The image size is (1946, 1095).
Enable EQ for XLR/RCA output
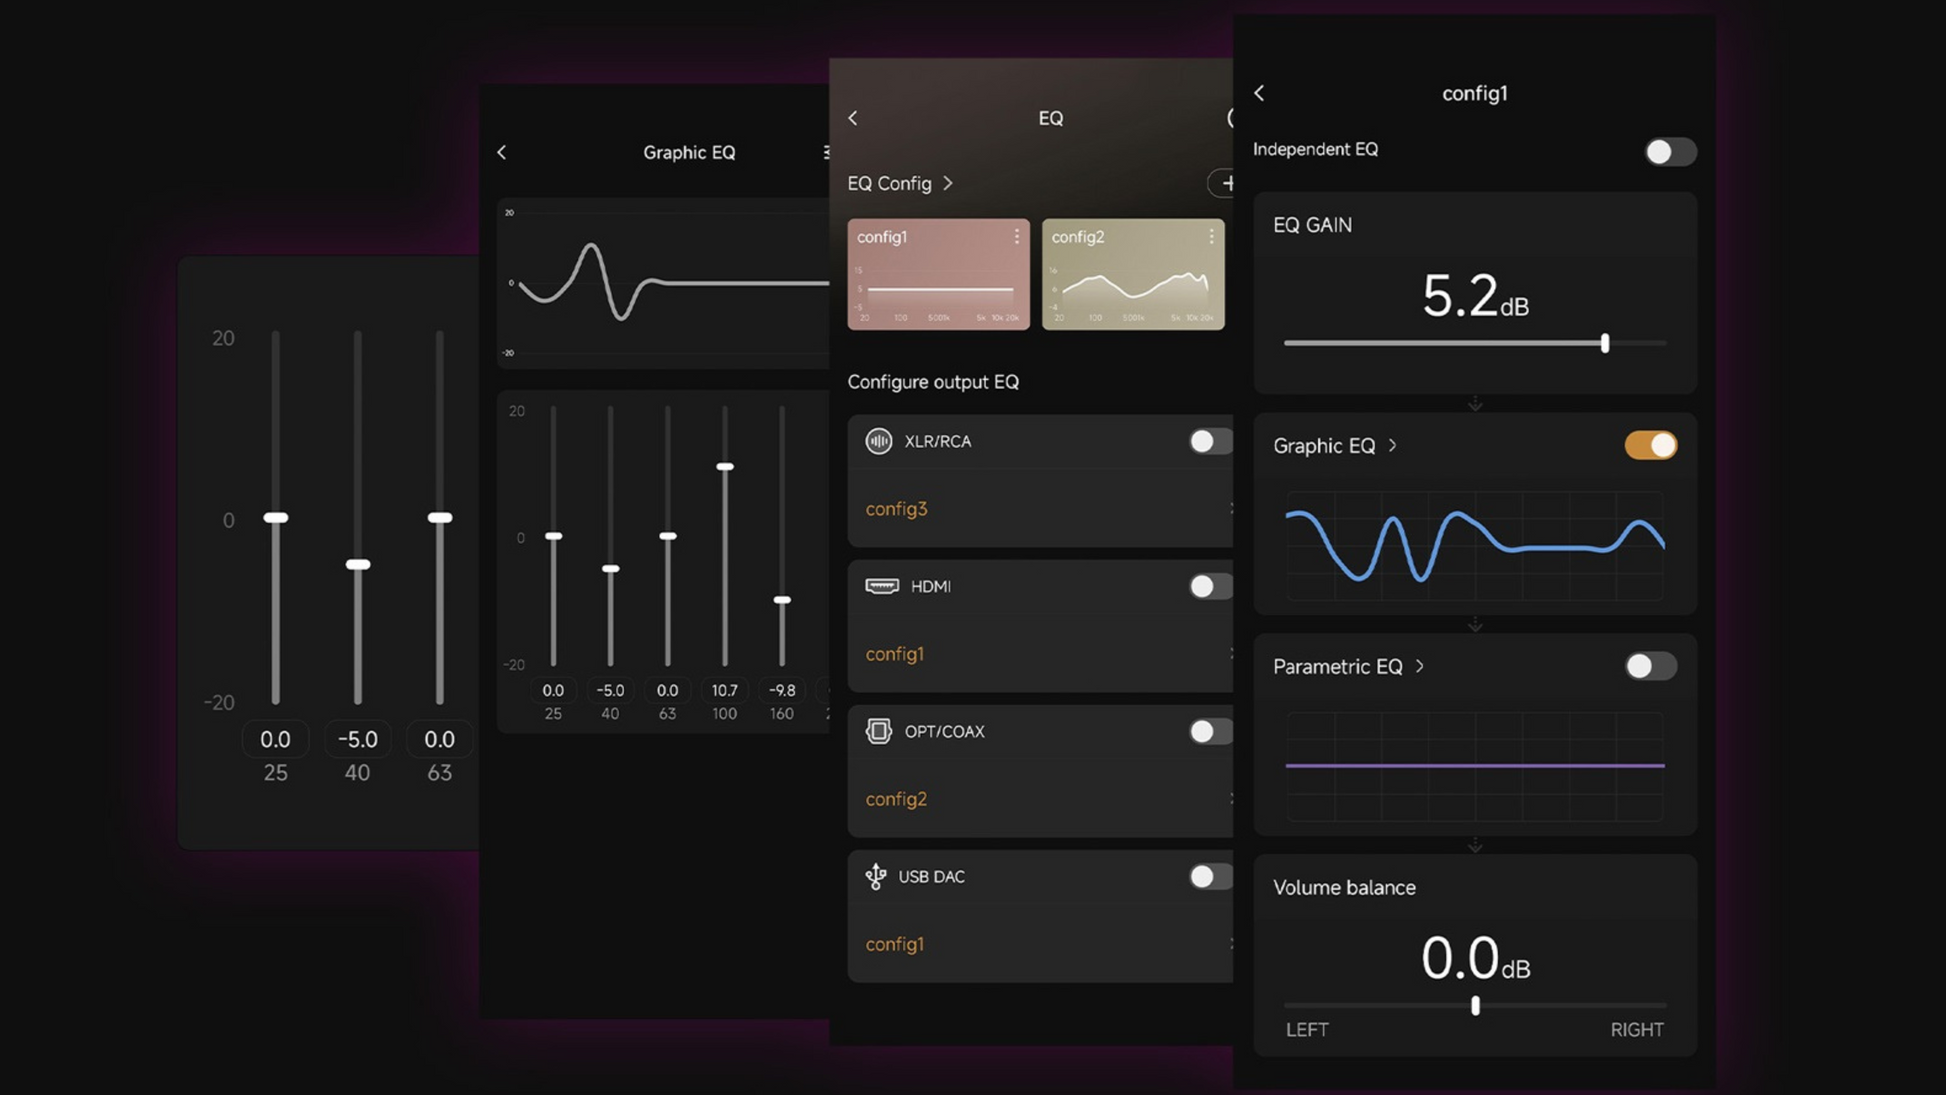[x=1210, y=441]
